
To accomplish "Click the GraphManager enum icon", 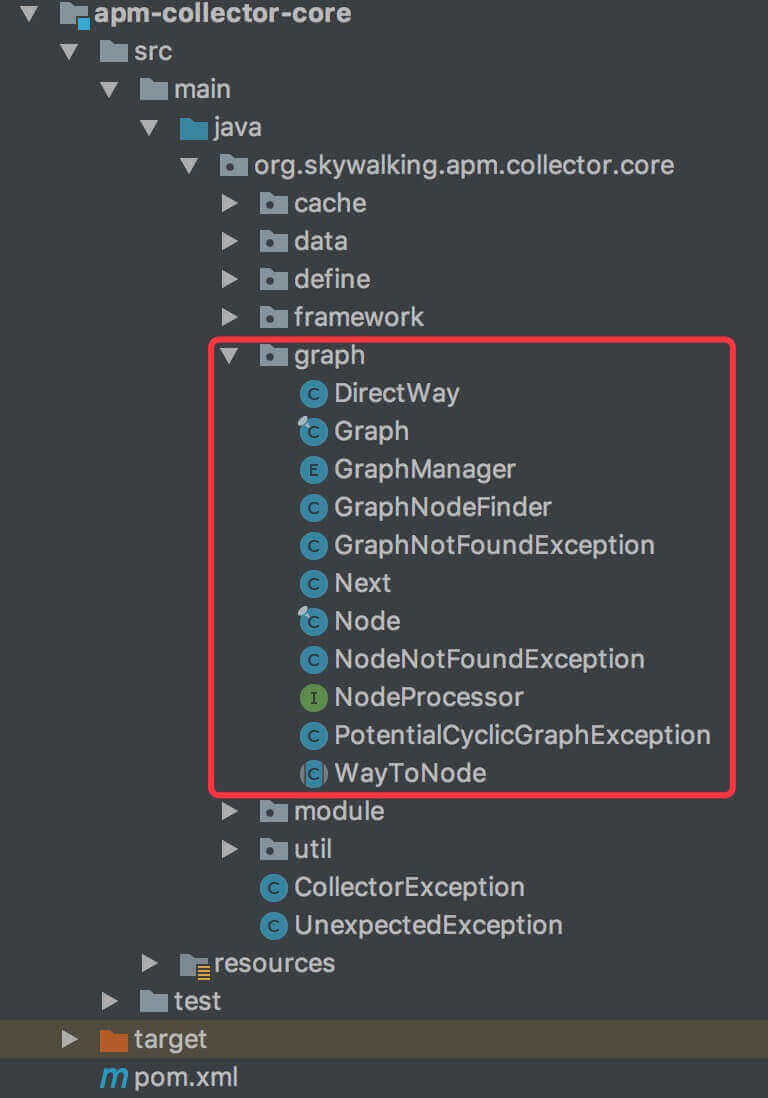I will (313, 469).
